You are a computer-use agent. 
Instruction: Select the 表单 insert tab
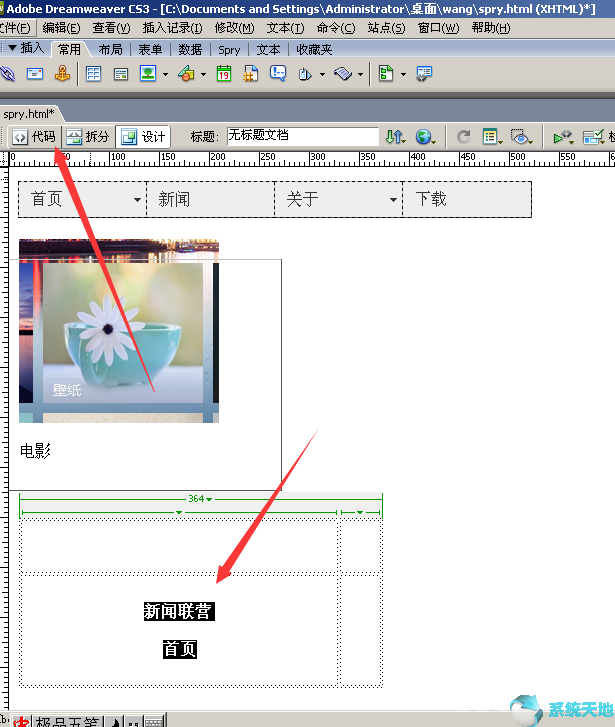coord(150,50)
